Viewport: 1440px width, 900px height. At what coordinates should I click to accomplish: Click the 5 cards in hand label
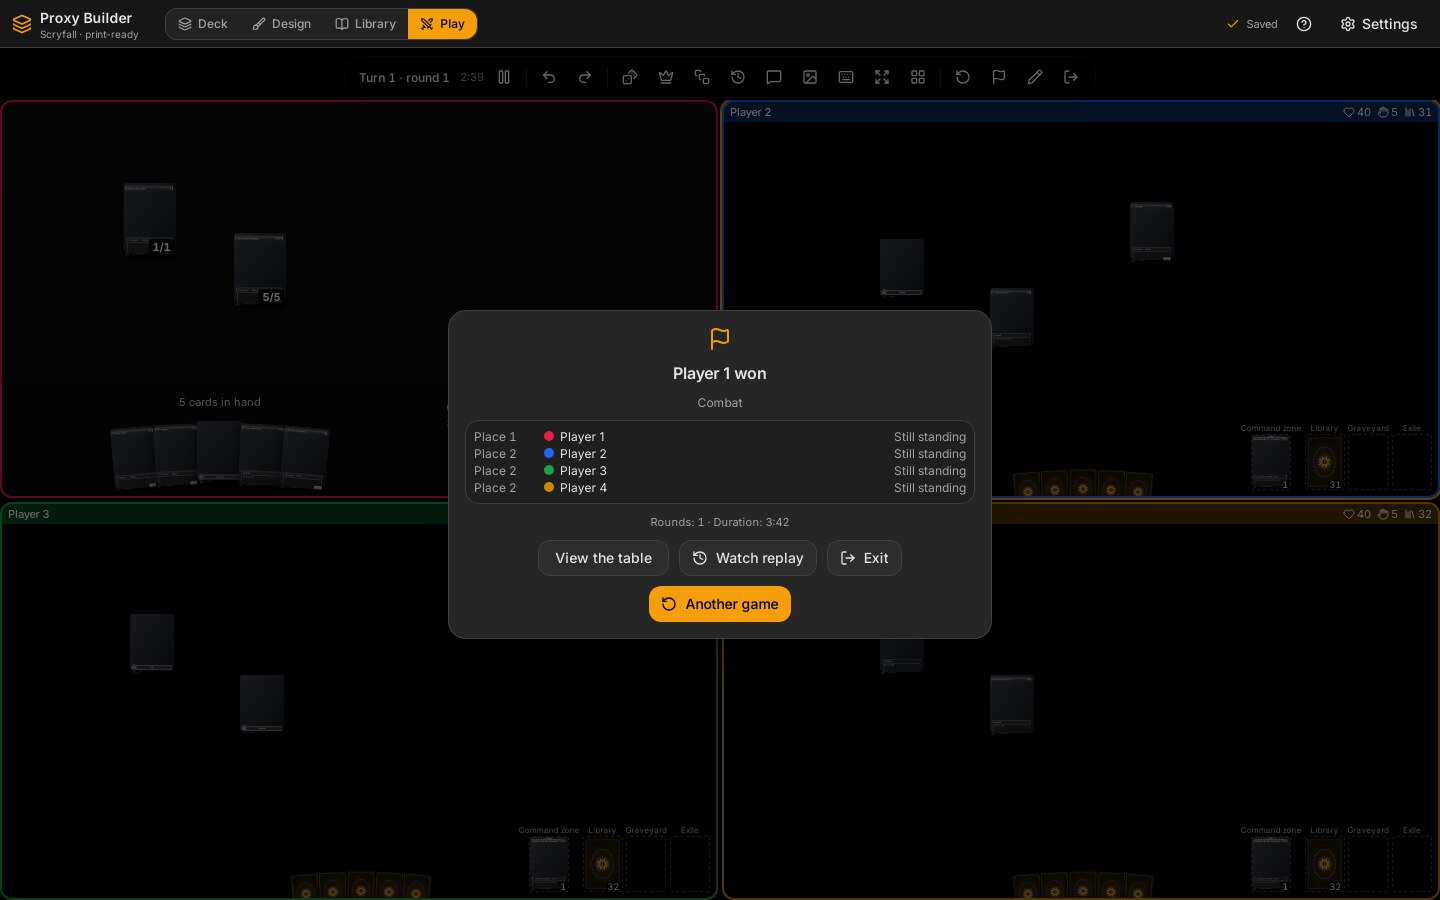(220, 402)
